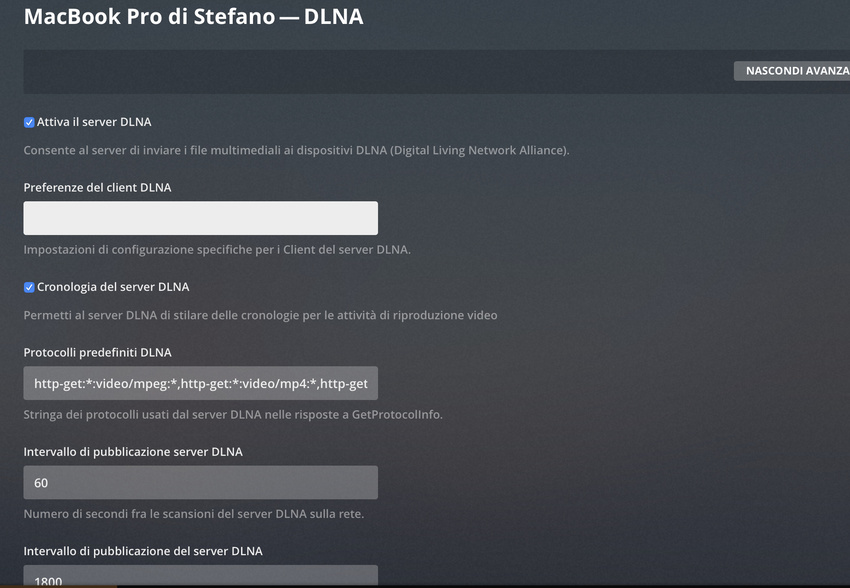Click the 'MacBook Pro di Stefano — DLNA' heading
Image resolution: width=850 pixels, height=588 pixels.
(193, 17)
